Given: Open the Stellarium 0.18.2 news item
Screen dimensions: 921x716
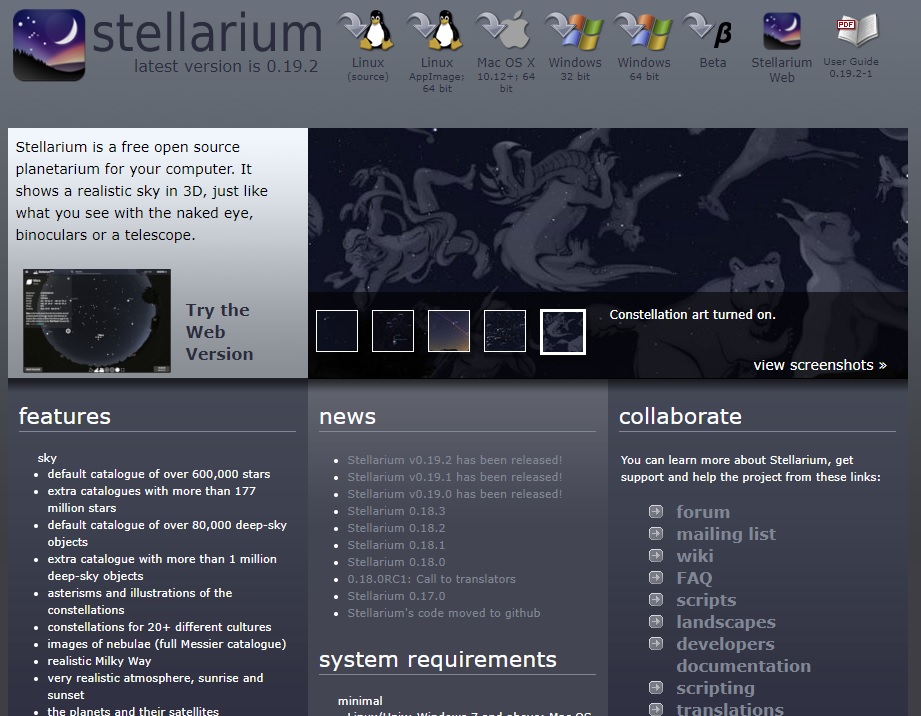Looking at the screenshot, I should (396, 528).
